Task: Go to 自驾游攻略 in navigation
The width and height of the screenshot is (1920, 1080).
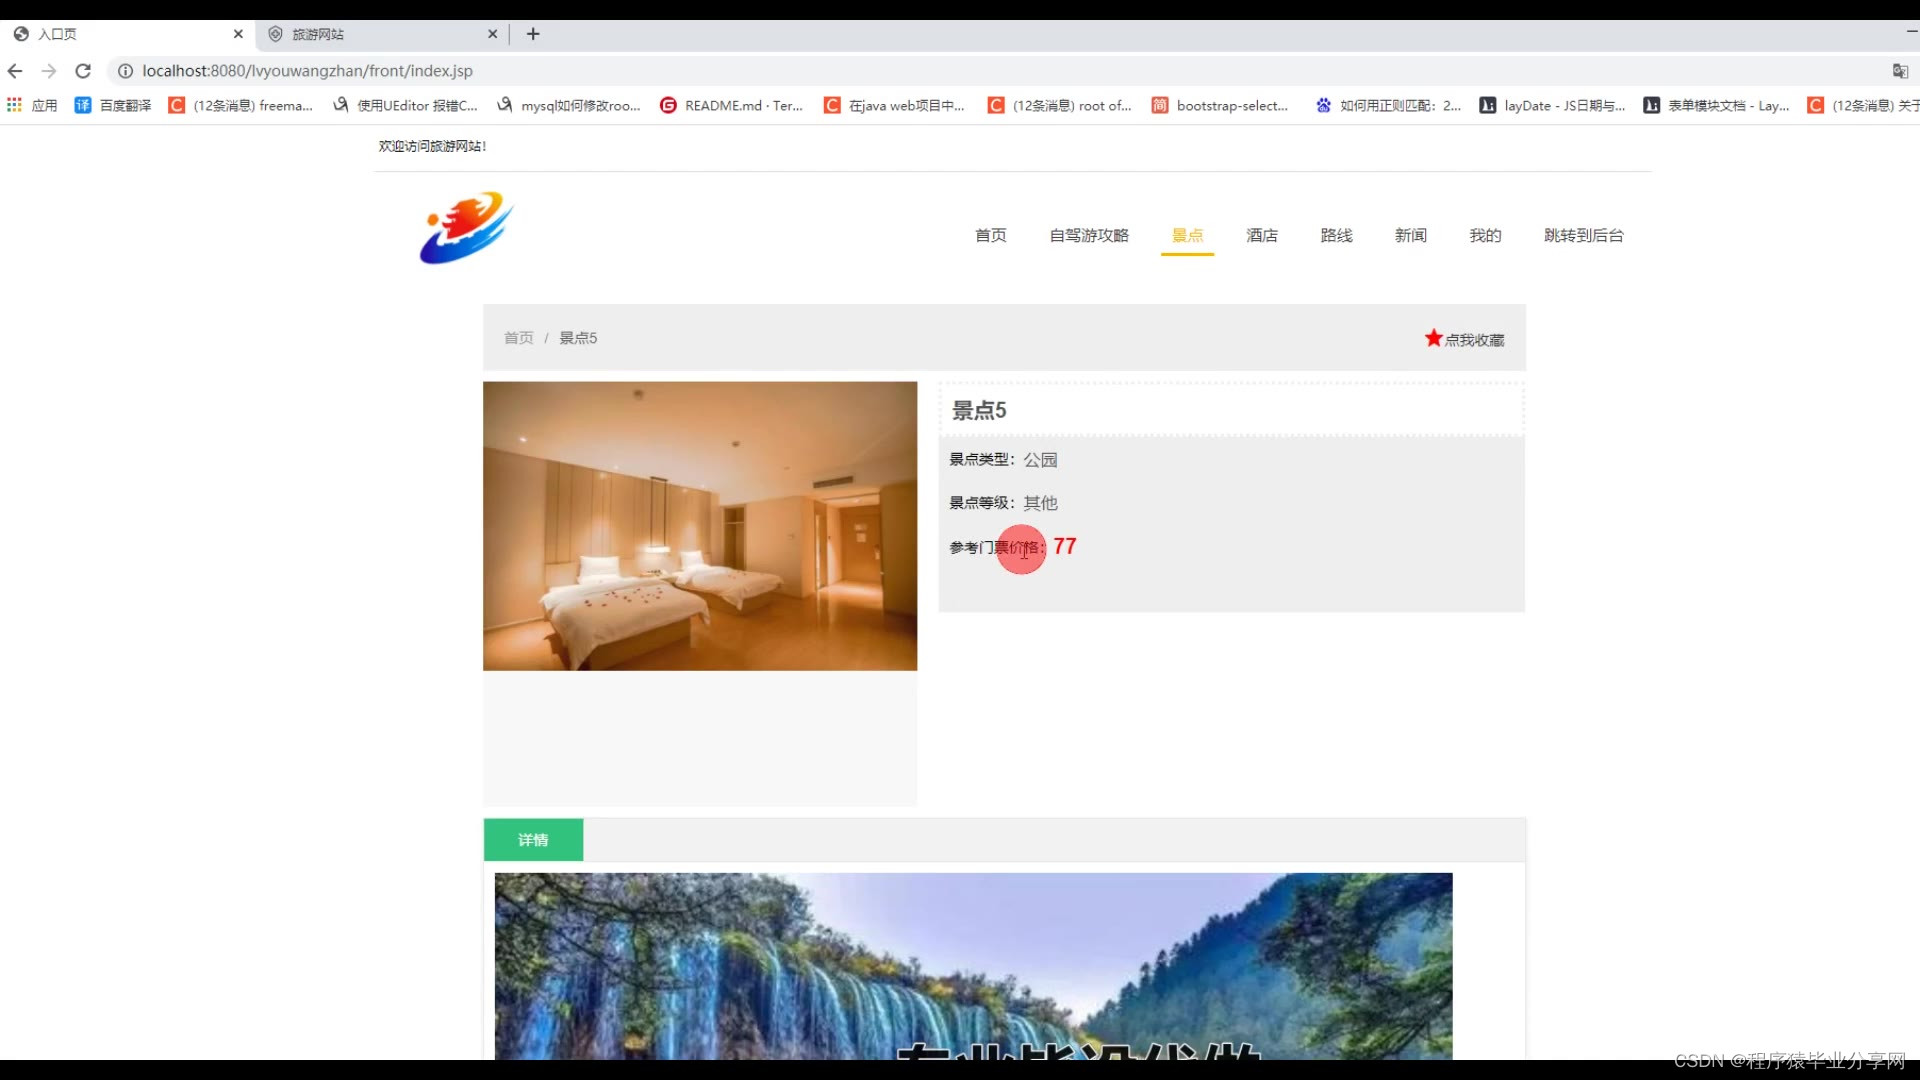Action: coord(1088,235)
